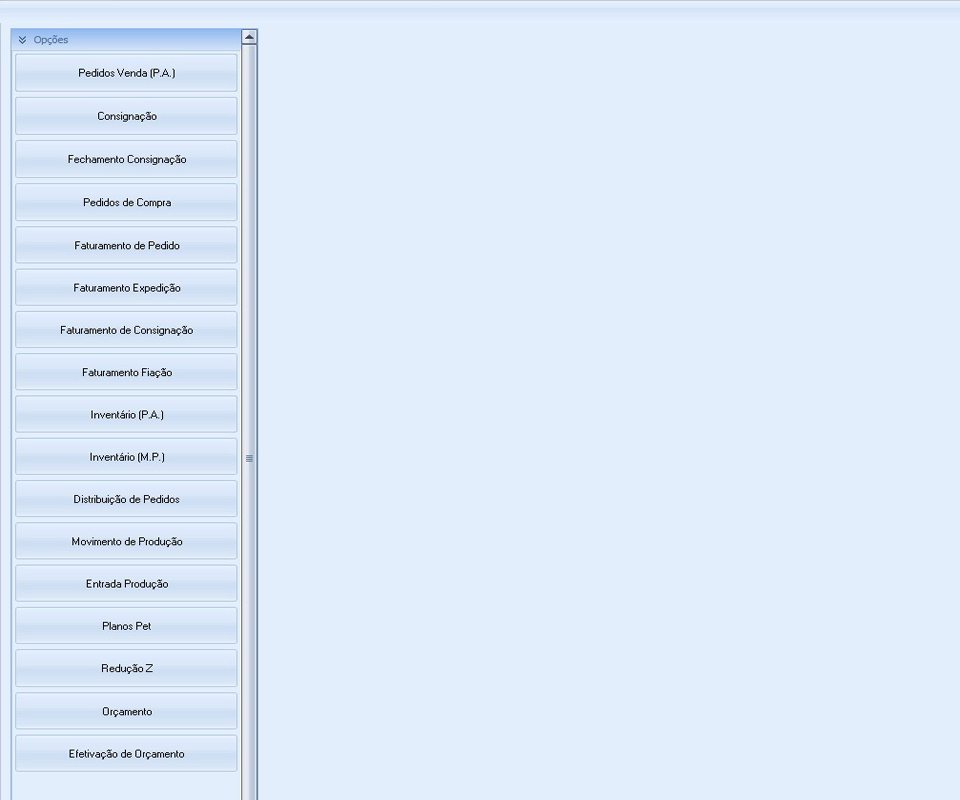Screen dimensions: 960x800
Task: Open Inventário (P.A.)
Action: (x=127, y=414)
